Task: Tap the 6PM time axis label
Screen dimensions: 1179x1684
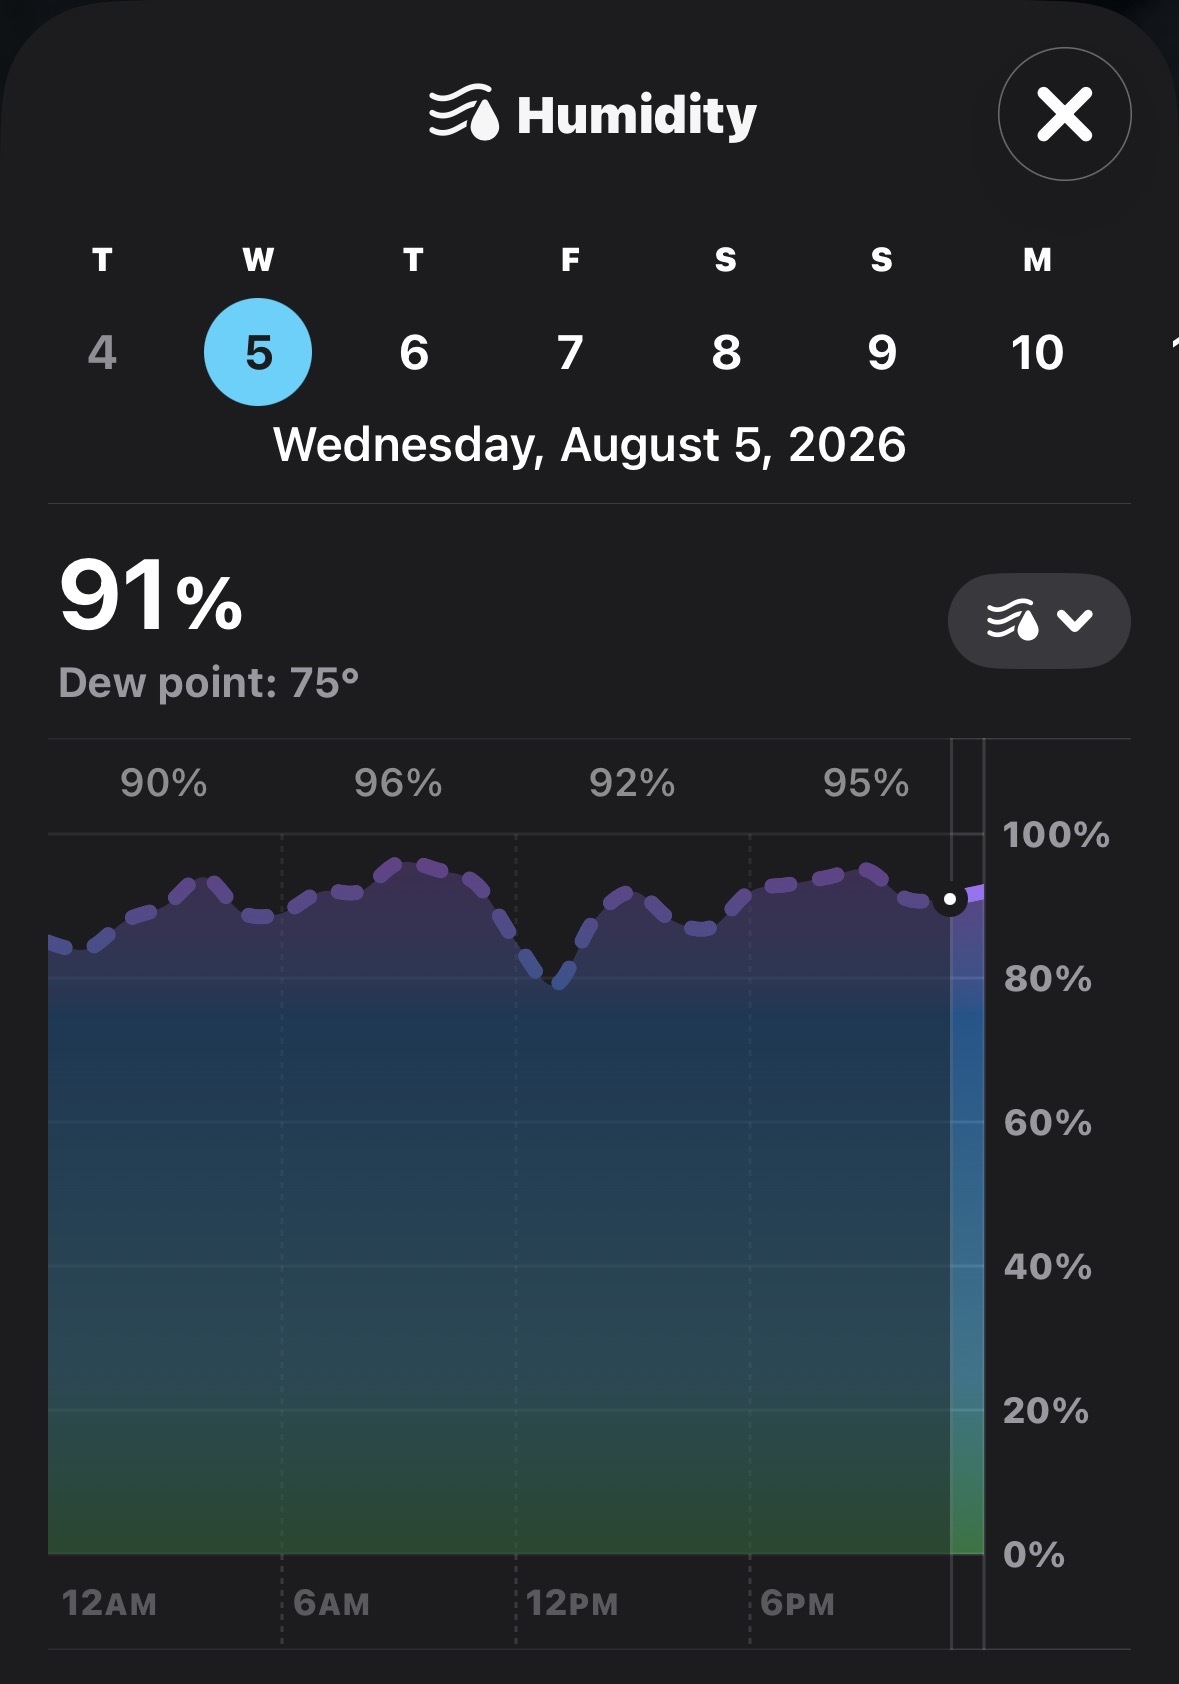Action: [x=797, y=1603]
